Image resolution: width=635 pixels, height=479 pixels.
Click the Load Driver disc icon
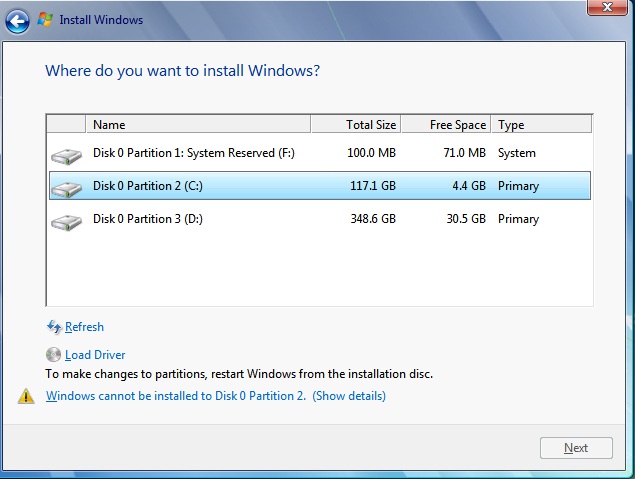tap(54, 355)
